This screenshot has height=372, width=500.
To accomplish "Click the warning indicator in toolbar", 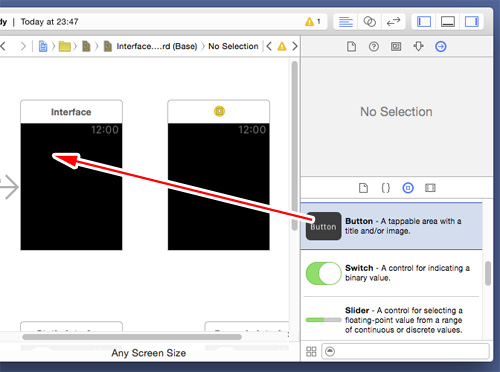I will coord(313,22).
